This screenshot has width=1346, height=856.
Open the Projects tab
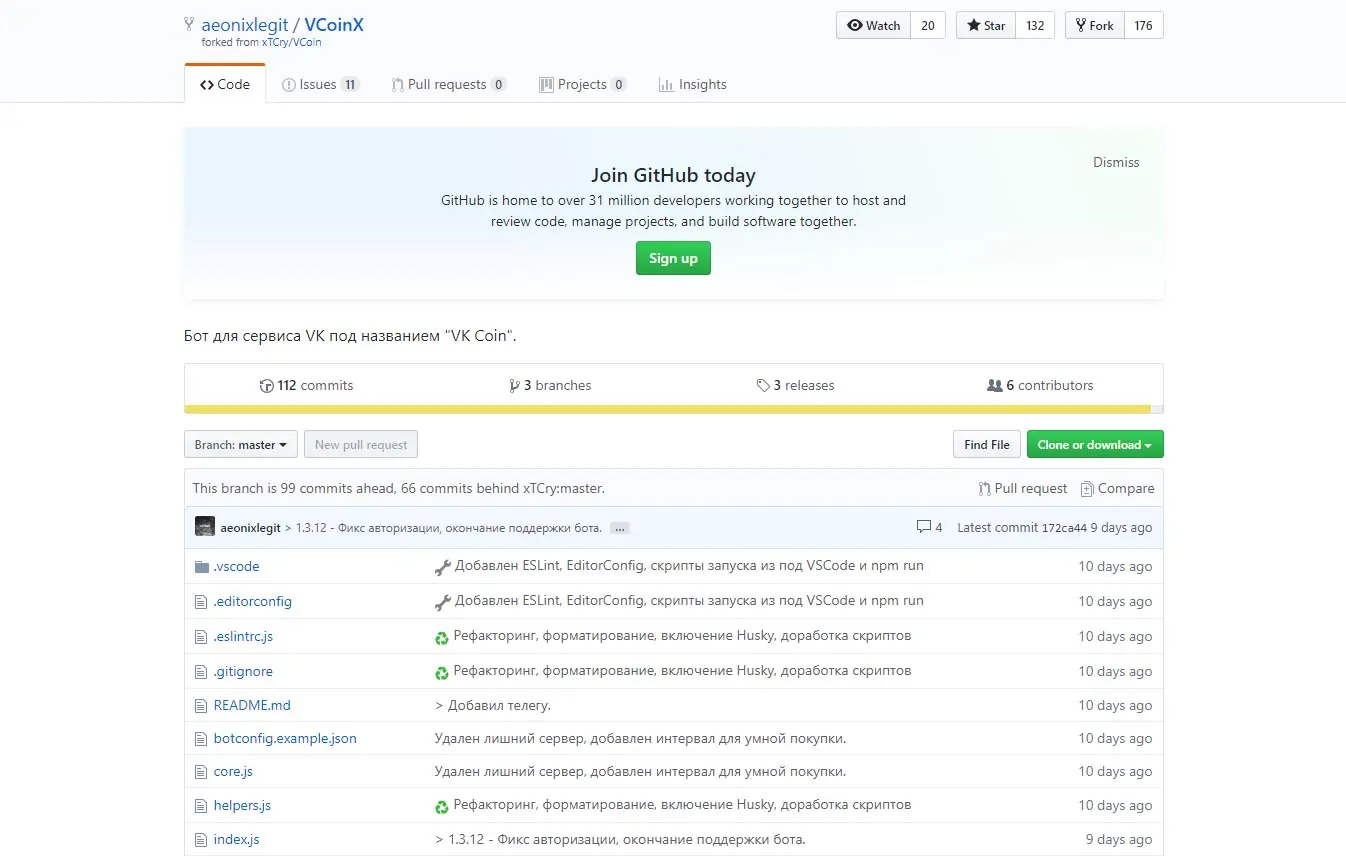(x=583, y=85)
